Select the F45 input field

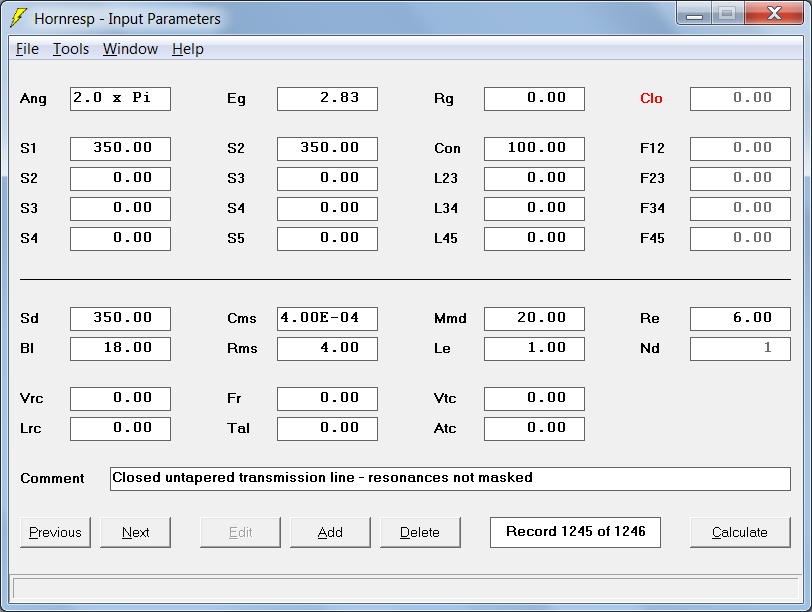741,239
